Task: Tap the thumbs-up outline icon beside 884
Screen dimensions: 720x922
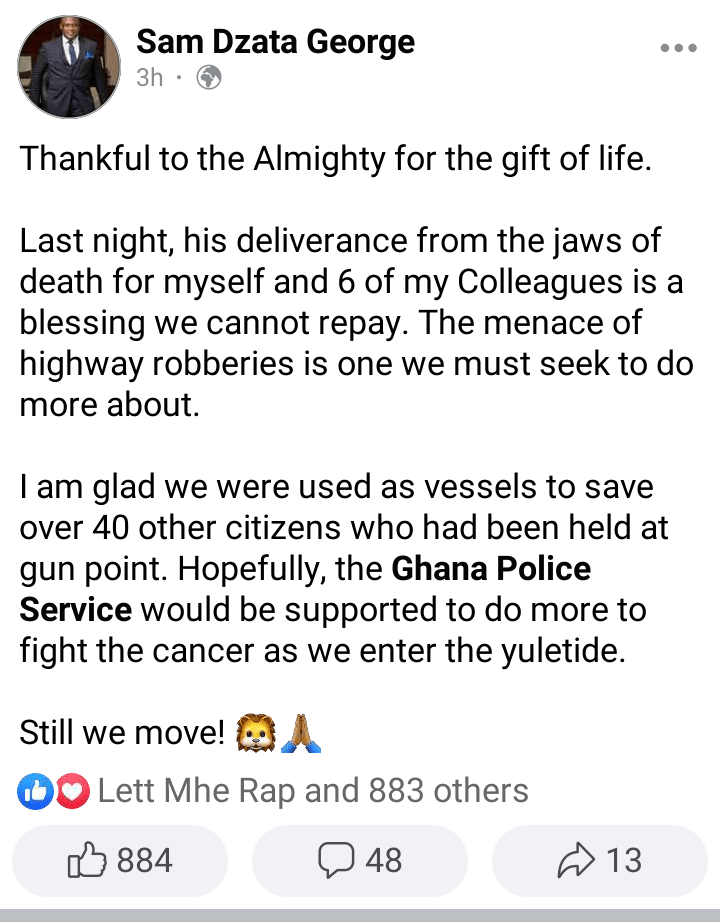Action: tap(87, 860)
